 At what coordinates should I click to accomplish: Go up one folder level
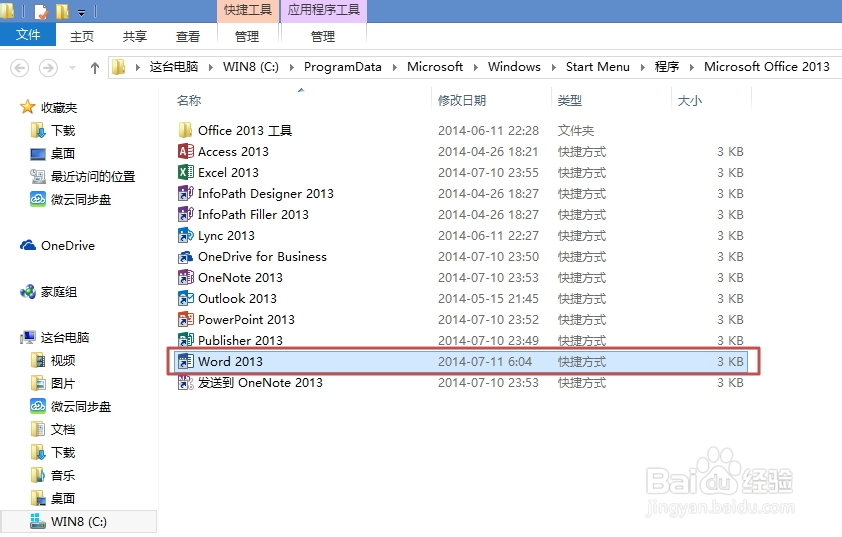[95, 68]
